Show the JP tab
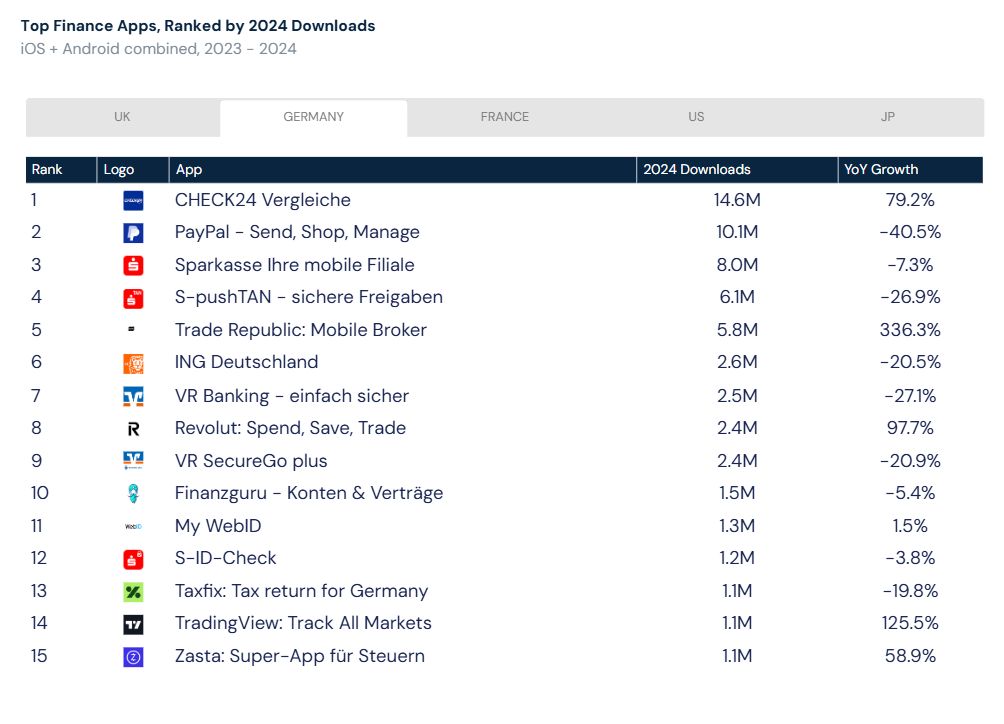The height and width of the screenshot is (724, 1004). [x=887, y=117]
